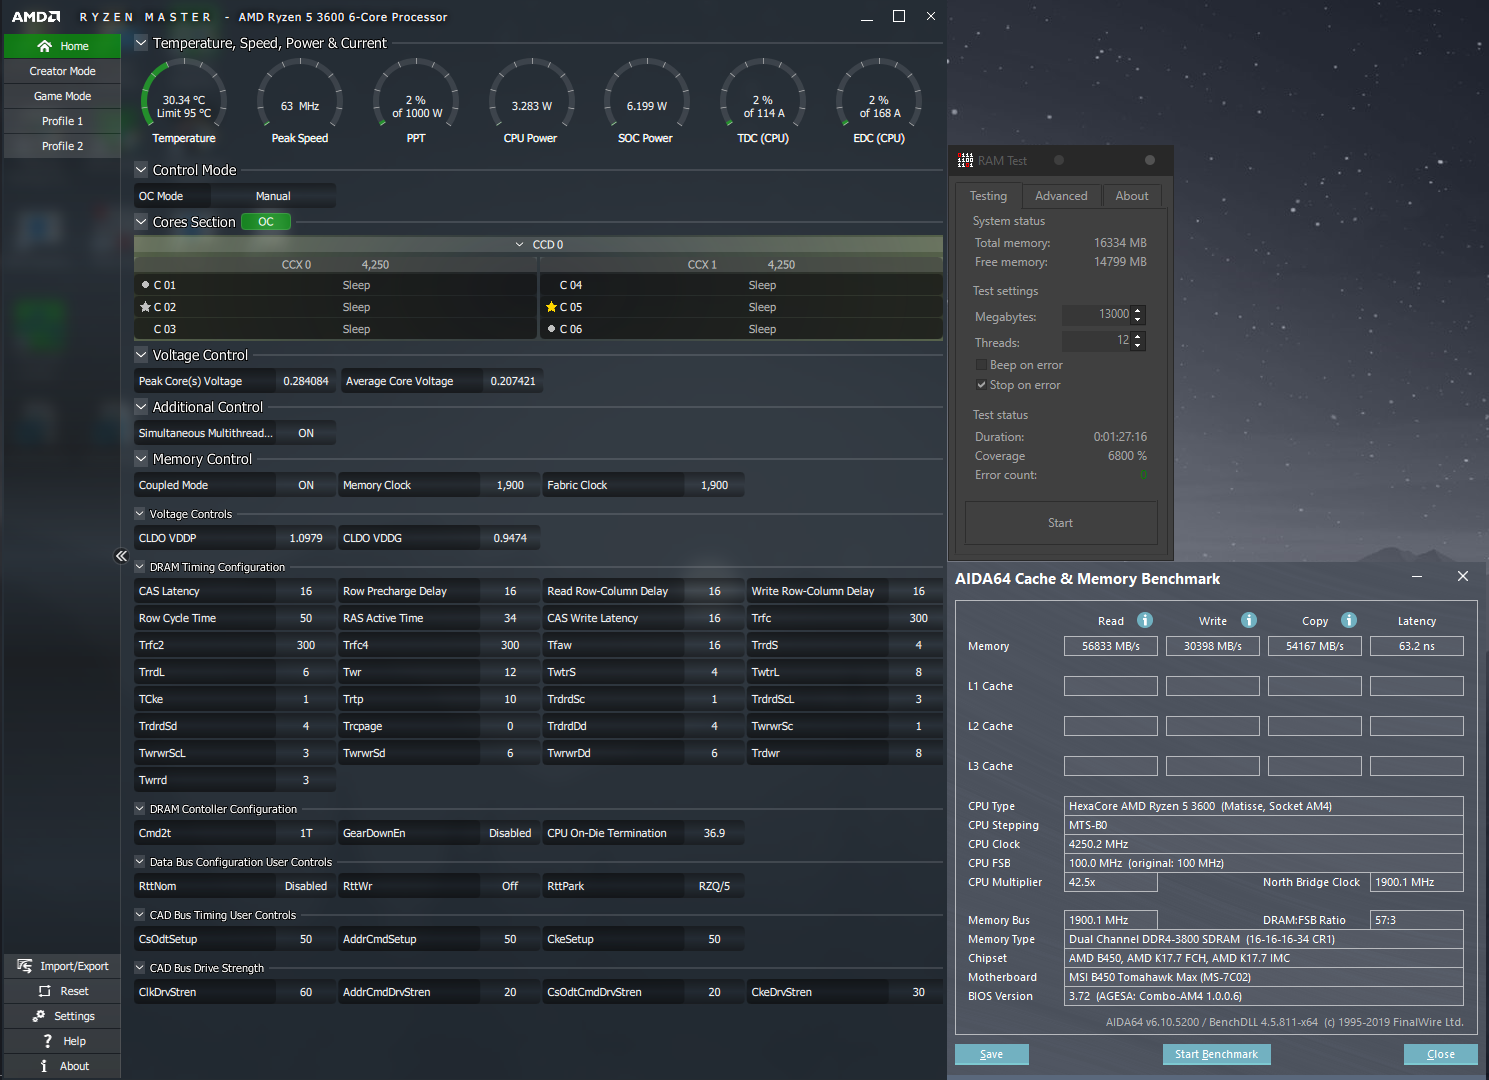Viewport: 1489px width, 1080px height.
Task: Click the Megabytes field showing 13000
Action: click(1096, 315)
